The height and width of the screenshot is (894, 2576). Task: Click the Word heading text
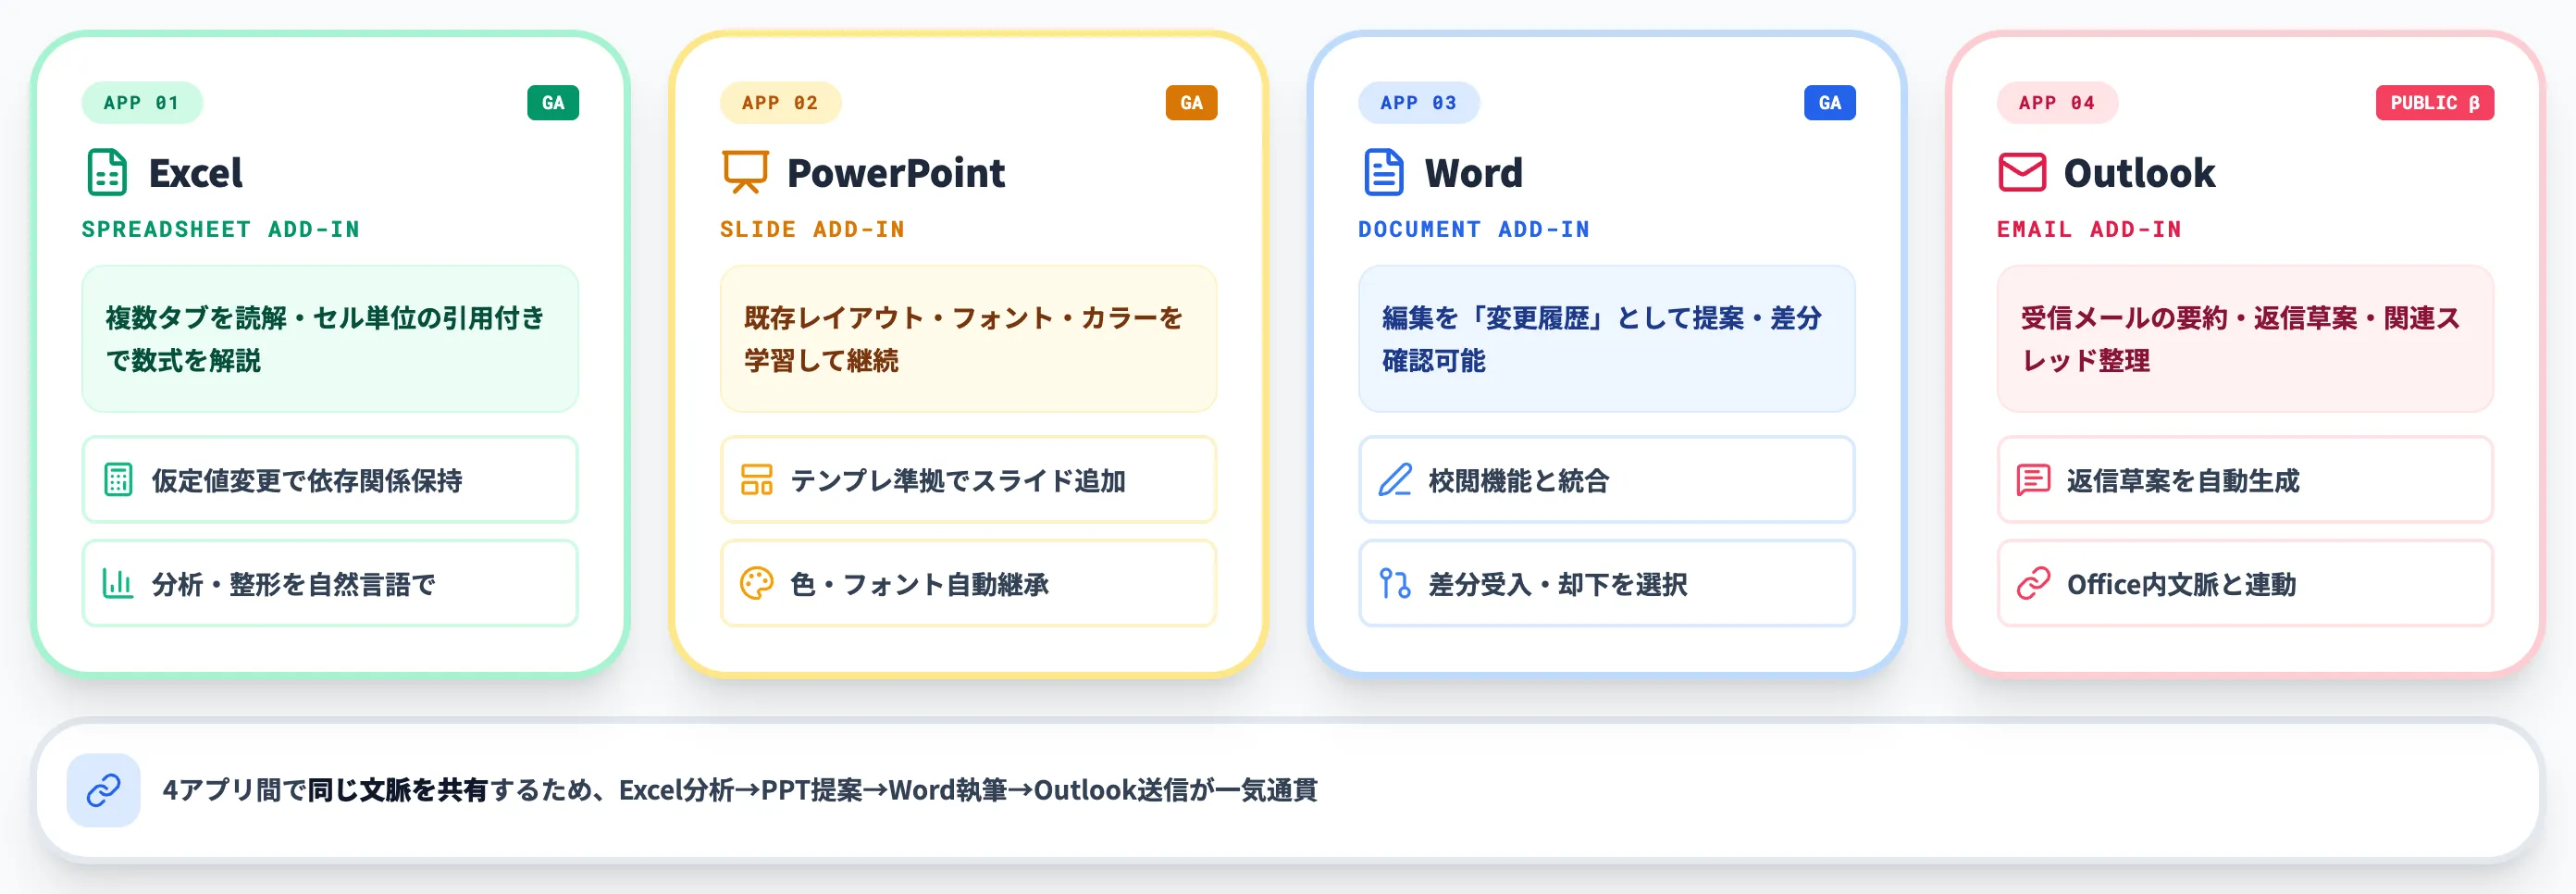pyautogui.click(x=1473, y=173)
